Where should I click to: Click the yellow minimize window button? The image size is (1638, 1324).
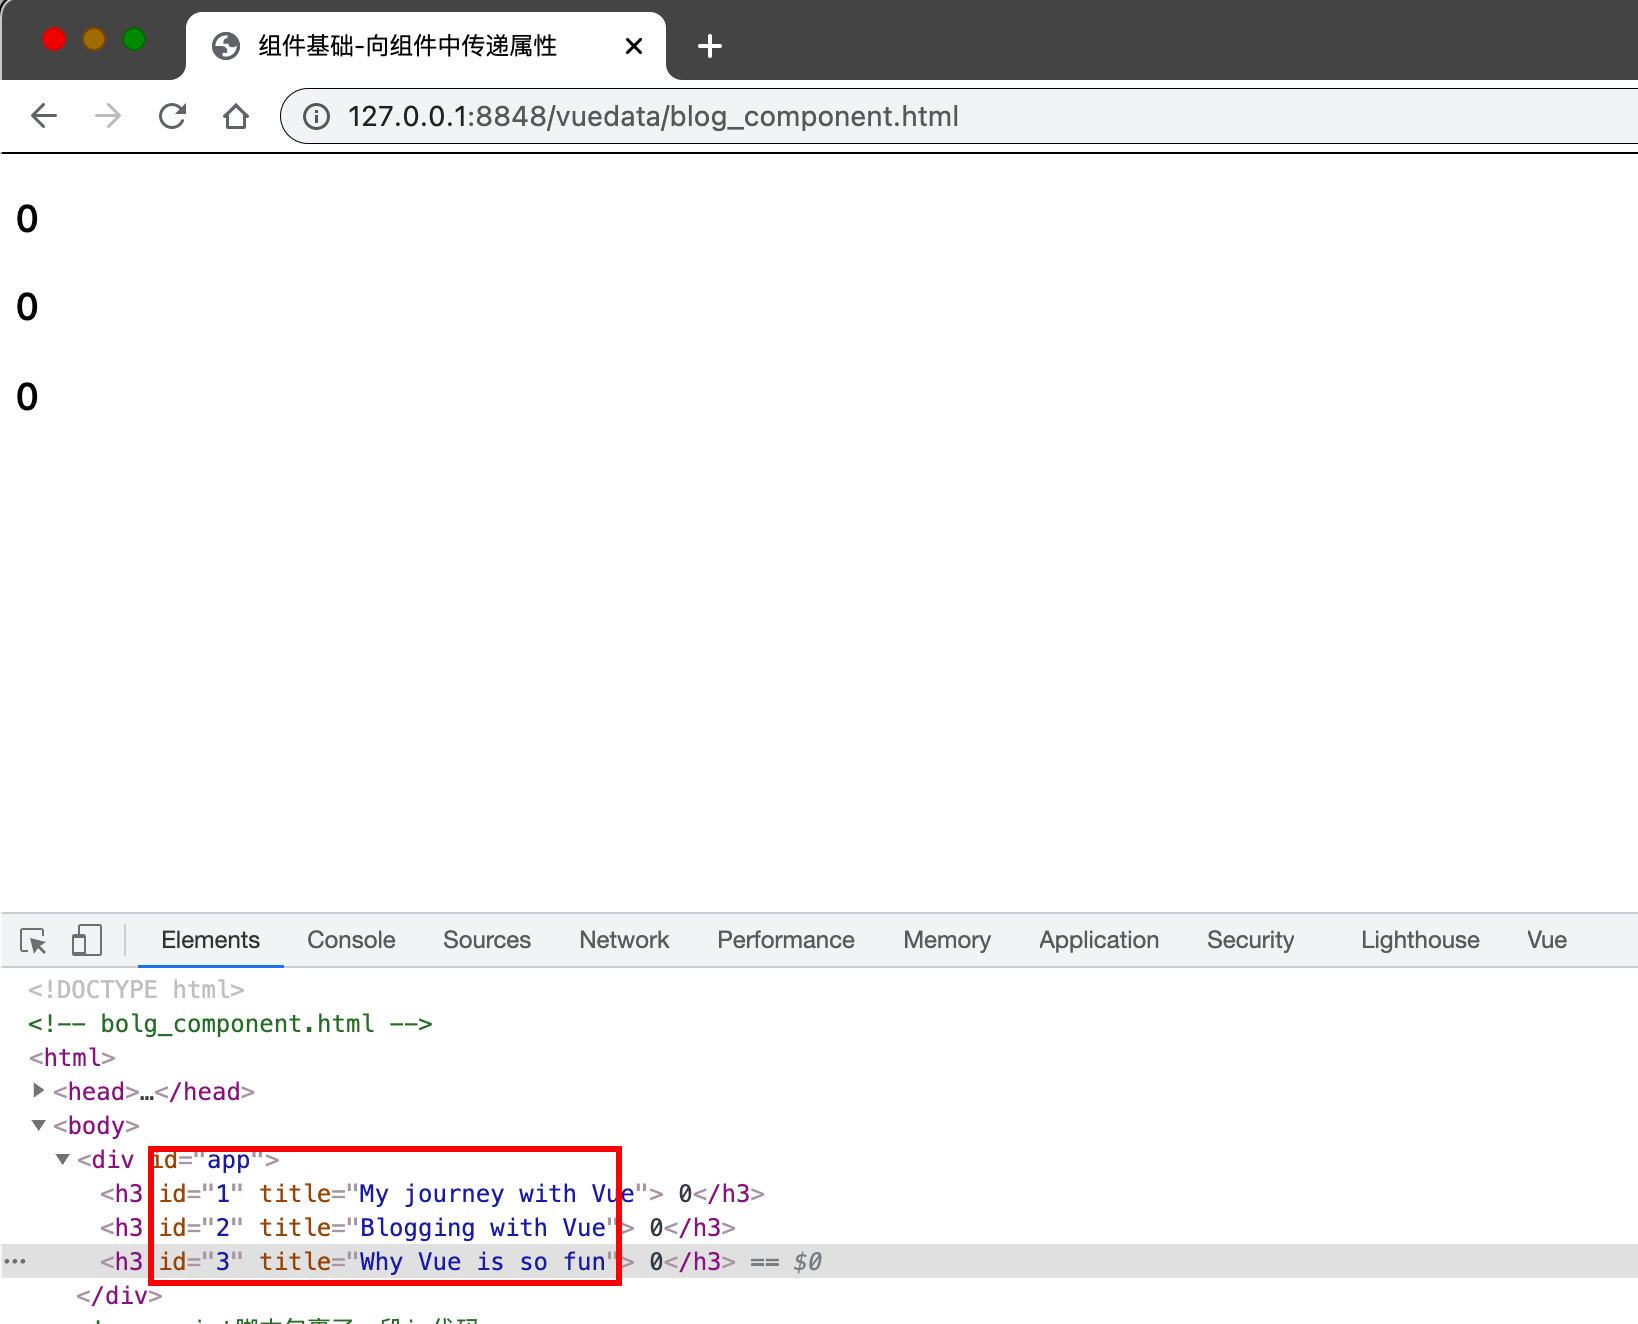point(94,39)
